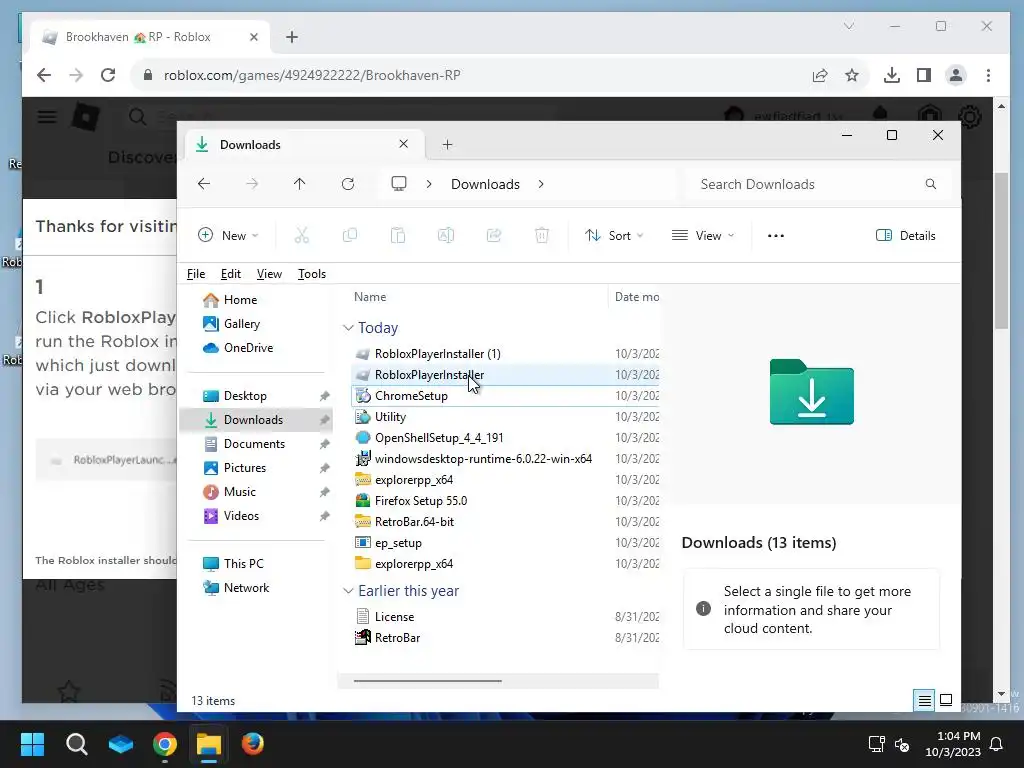Image resolution: width=1024 pixels, height=768 pixels.
Task: Select the Brookhaven RP Roblox tab
Action: click(150, 37)
